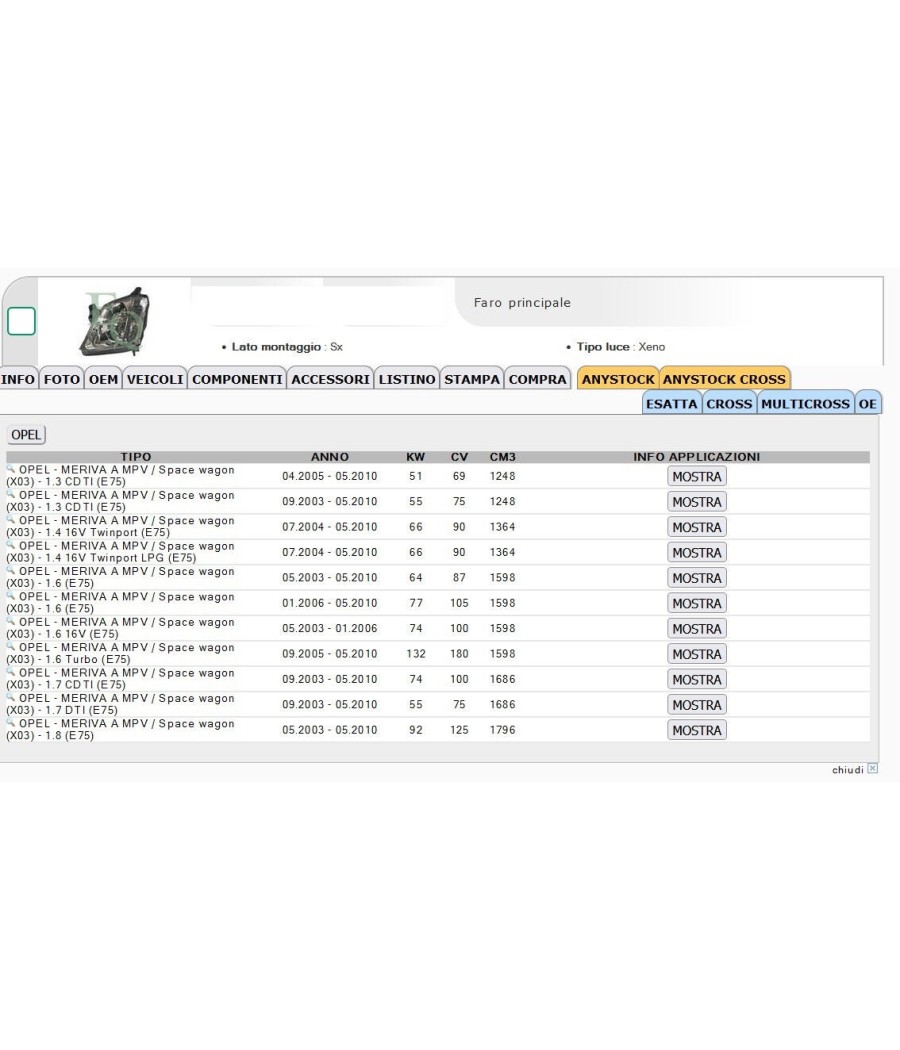The image size is (900, 1050).
Task: Click MOSTRA for 1.7 CDTI row
Action: point(697,680)
